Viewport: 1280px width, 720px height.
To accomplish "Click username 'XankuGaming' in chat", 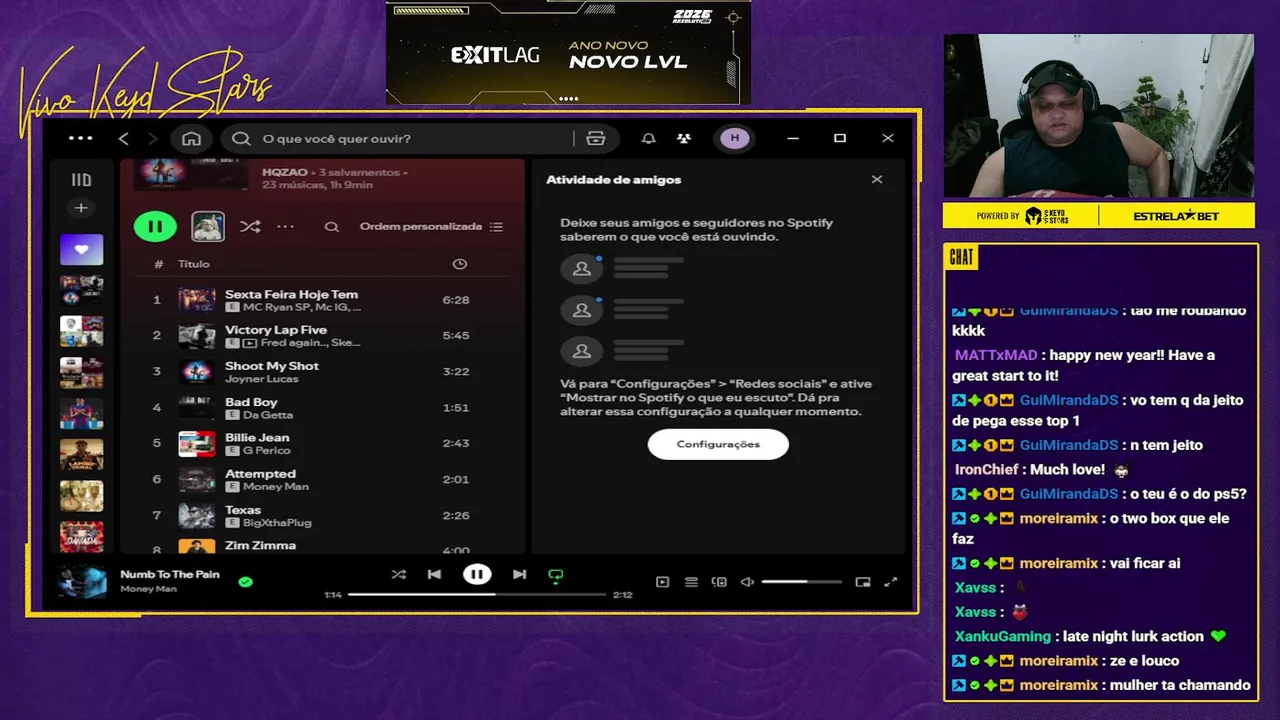I will 1003,636.
